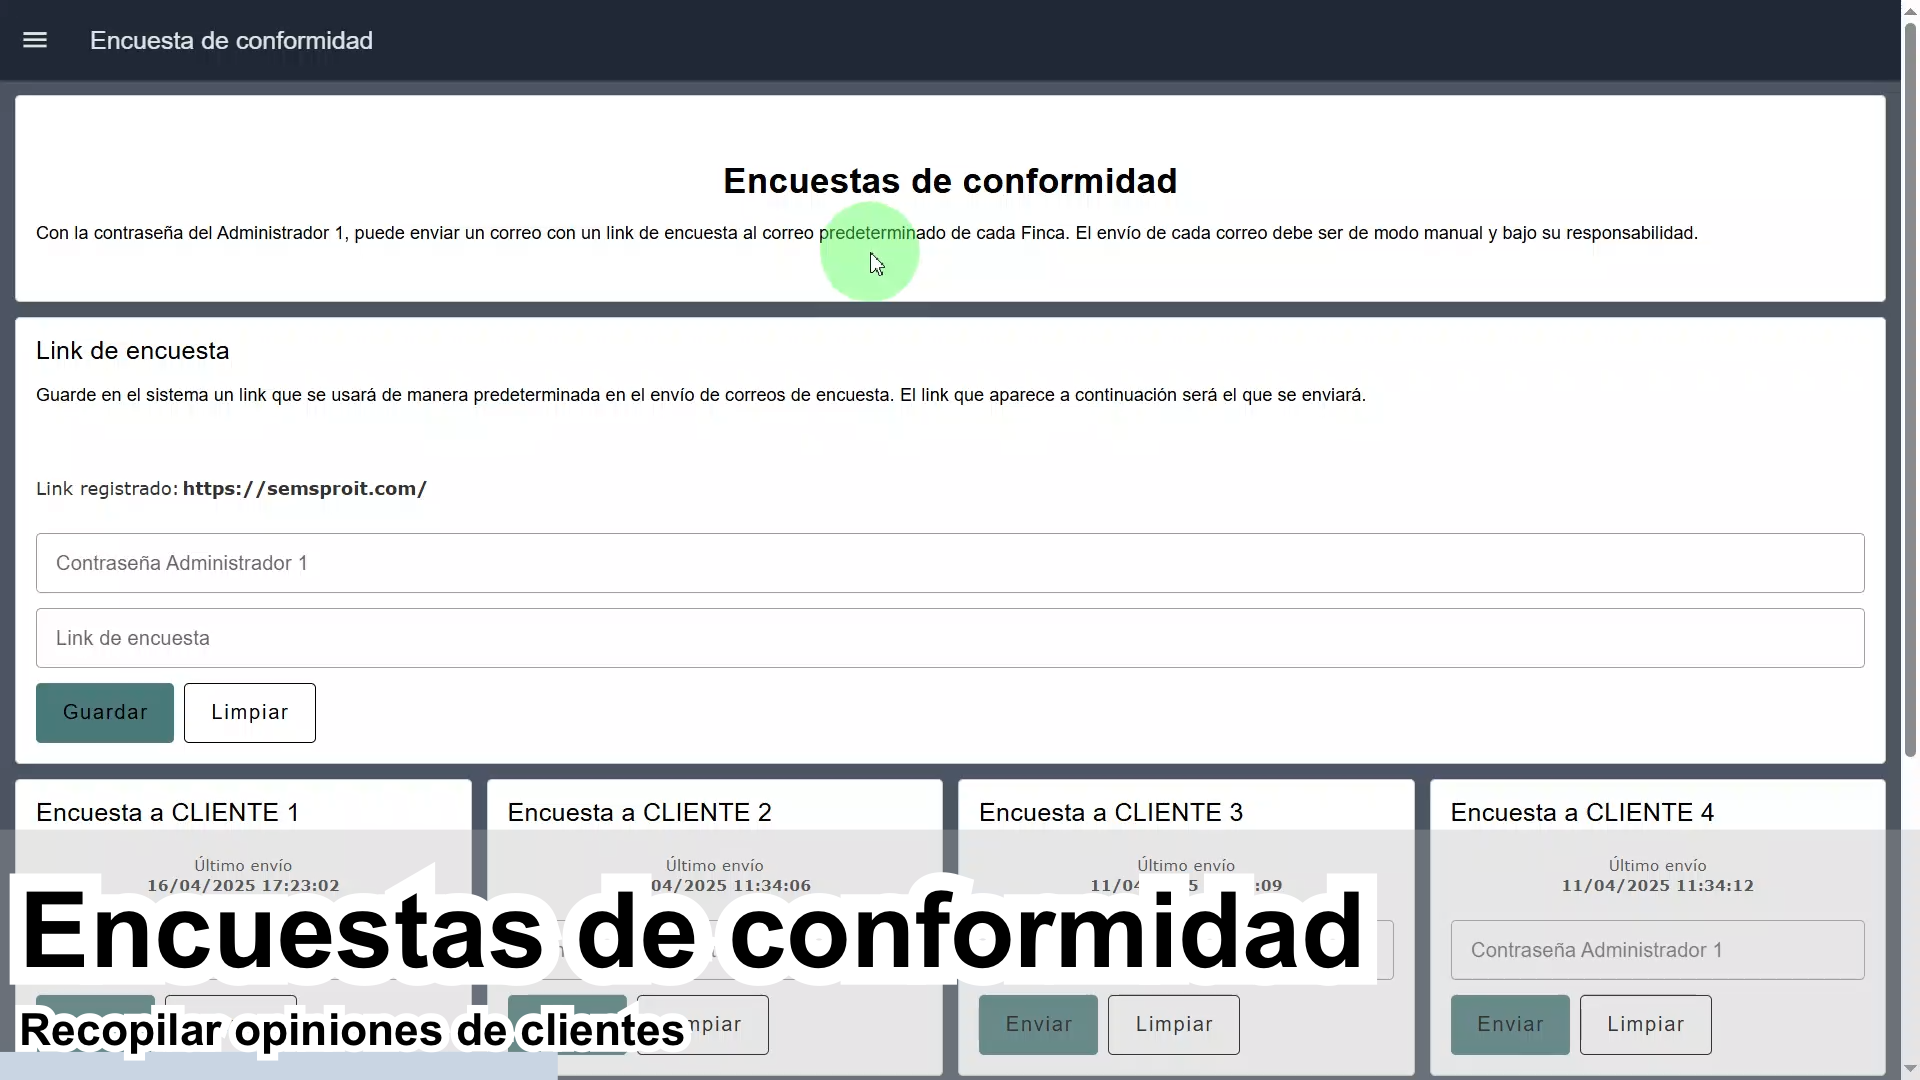Click the Encuesta a CLIENTE 4 card heading

pyautogui.click(x=1582, y=812)
